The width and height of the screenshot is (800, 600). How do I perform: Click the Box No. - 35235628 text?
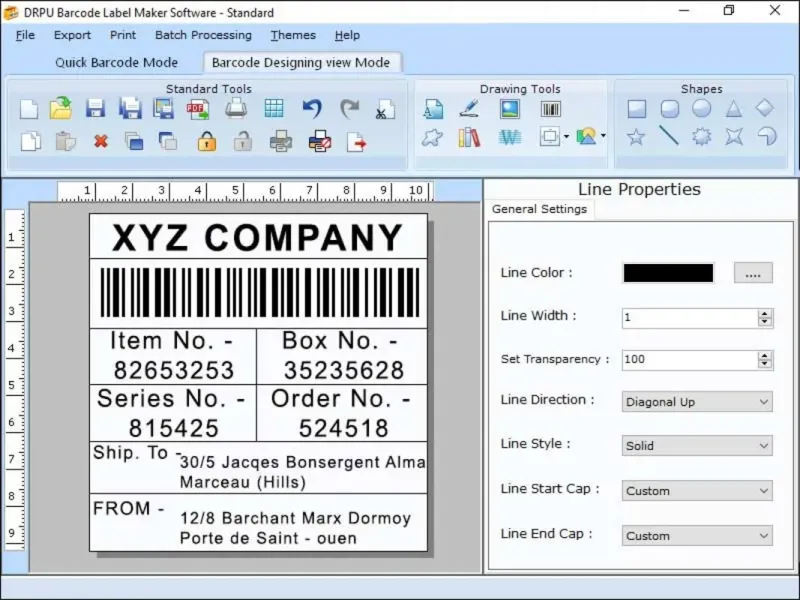click(342, 356)
